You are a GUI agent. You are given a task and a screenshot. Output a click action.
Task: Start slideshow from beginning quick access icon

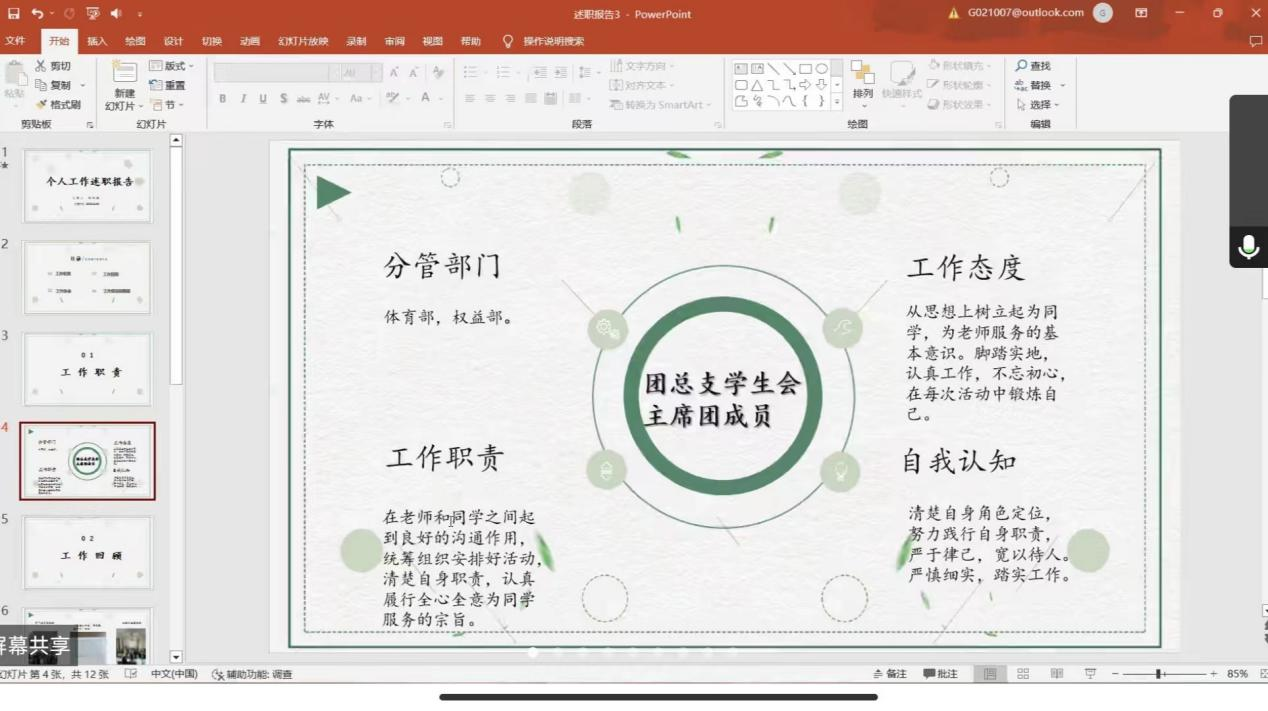(x=93, y=14)
